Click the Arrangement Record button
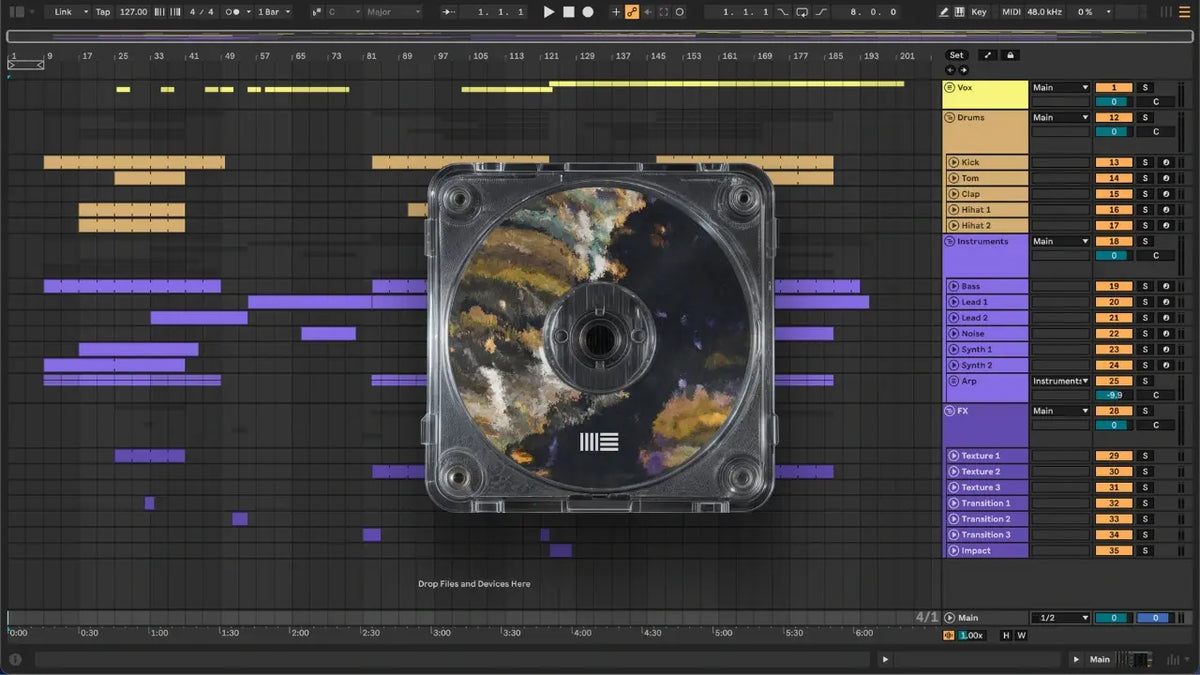The height and width of the screenshot is (675, 1200). point(588,12)
